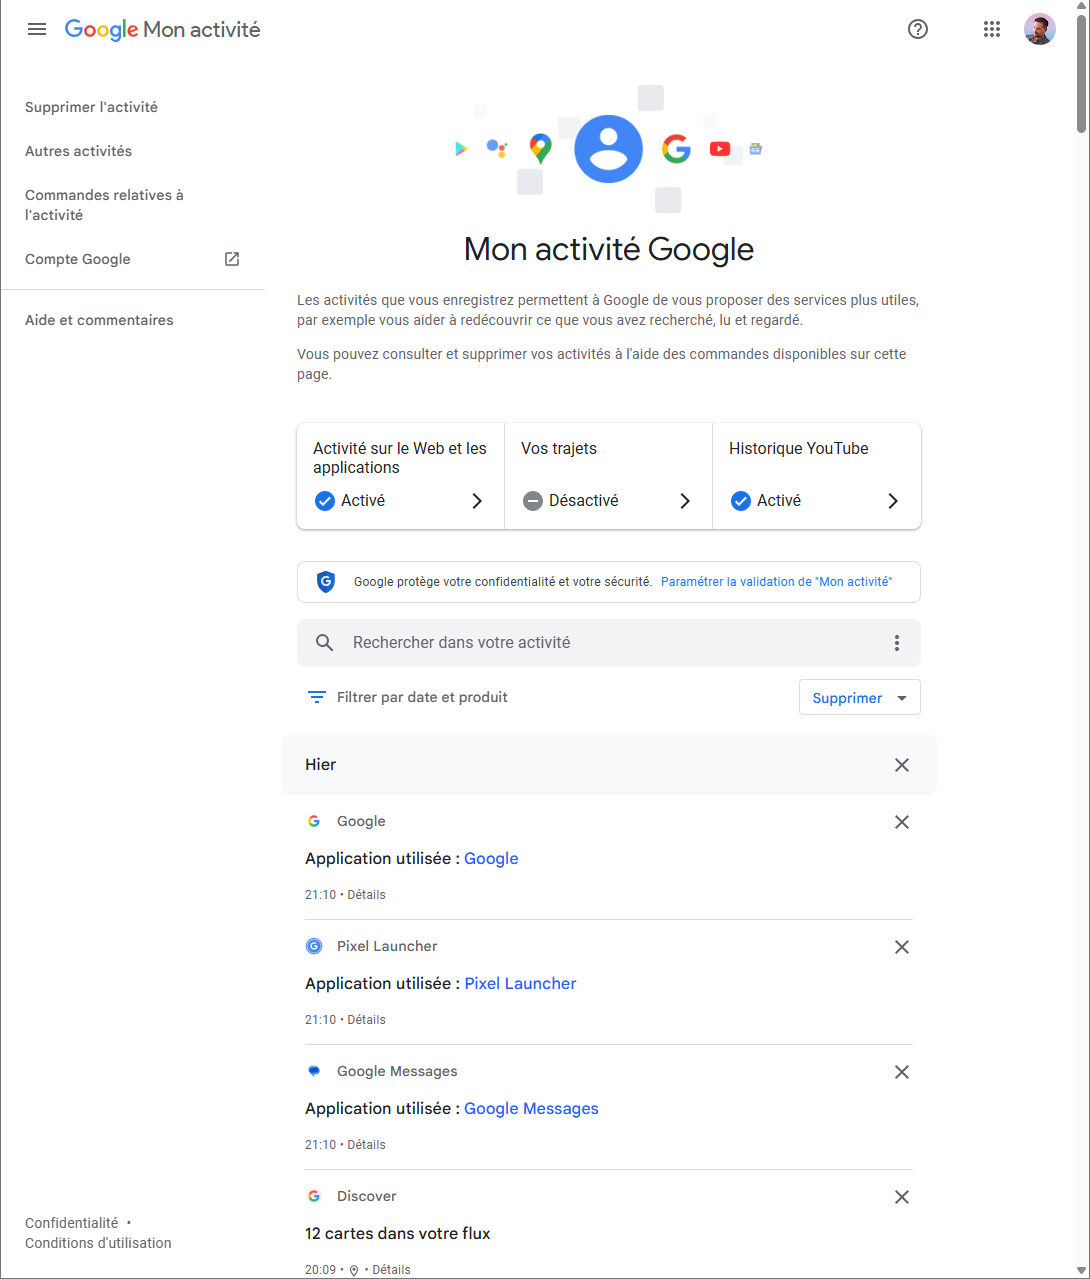Focus the Rechercher dans votre activité field
The image size is (1090, 1279).
pos(608,643)
